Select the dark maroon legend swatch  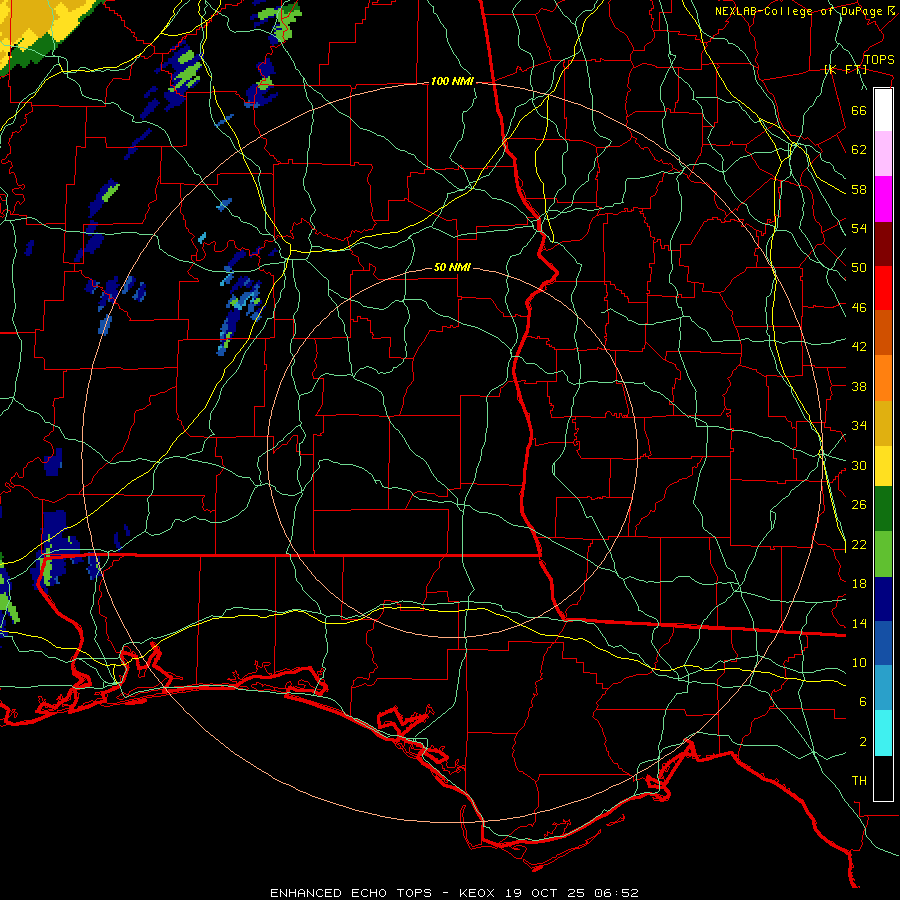click(883, 243)
